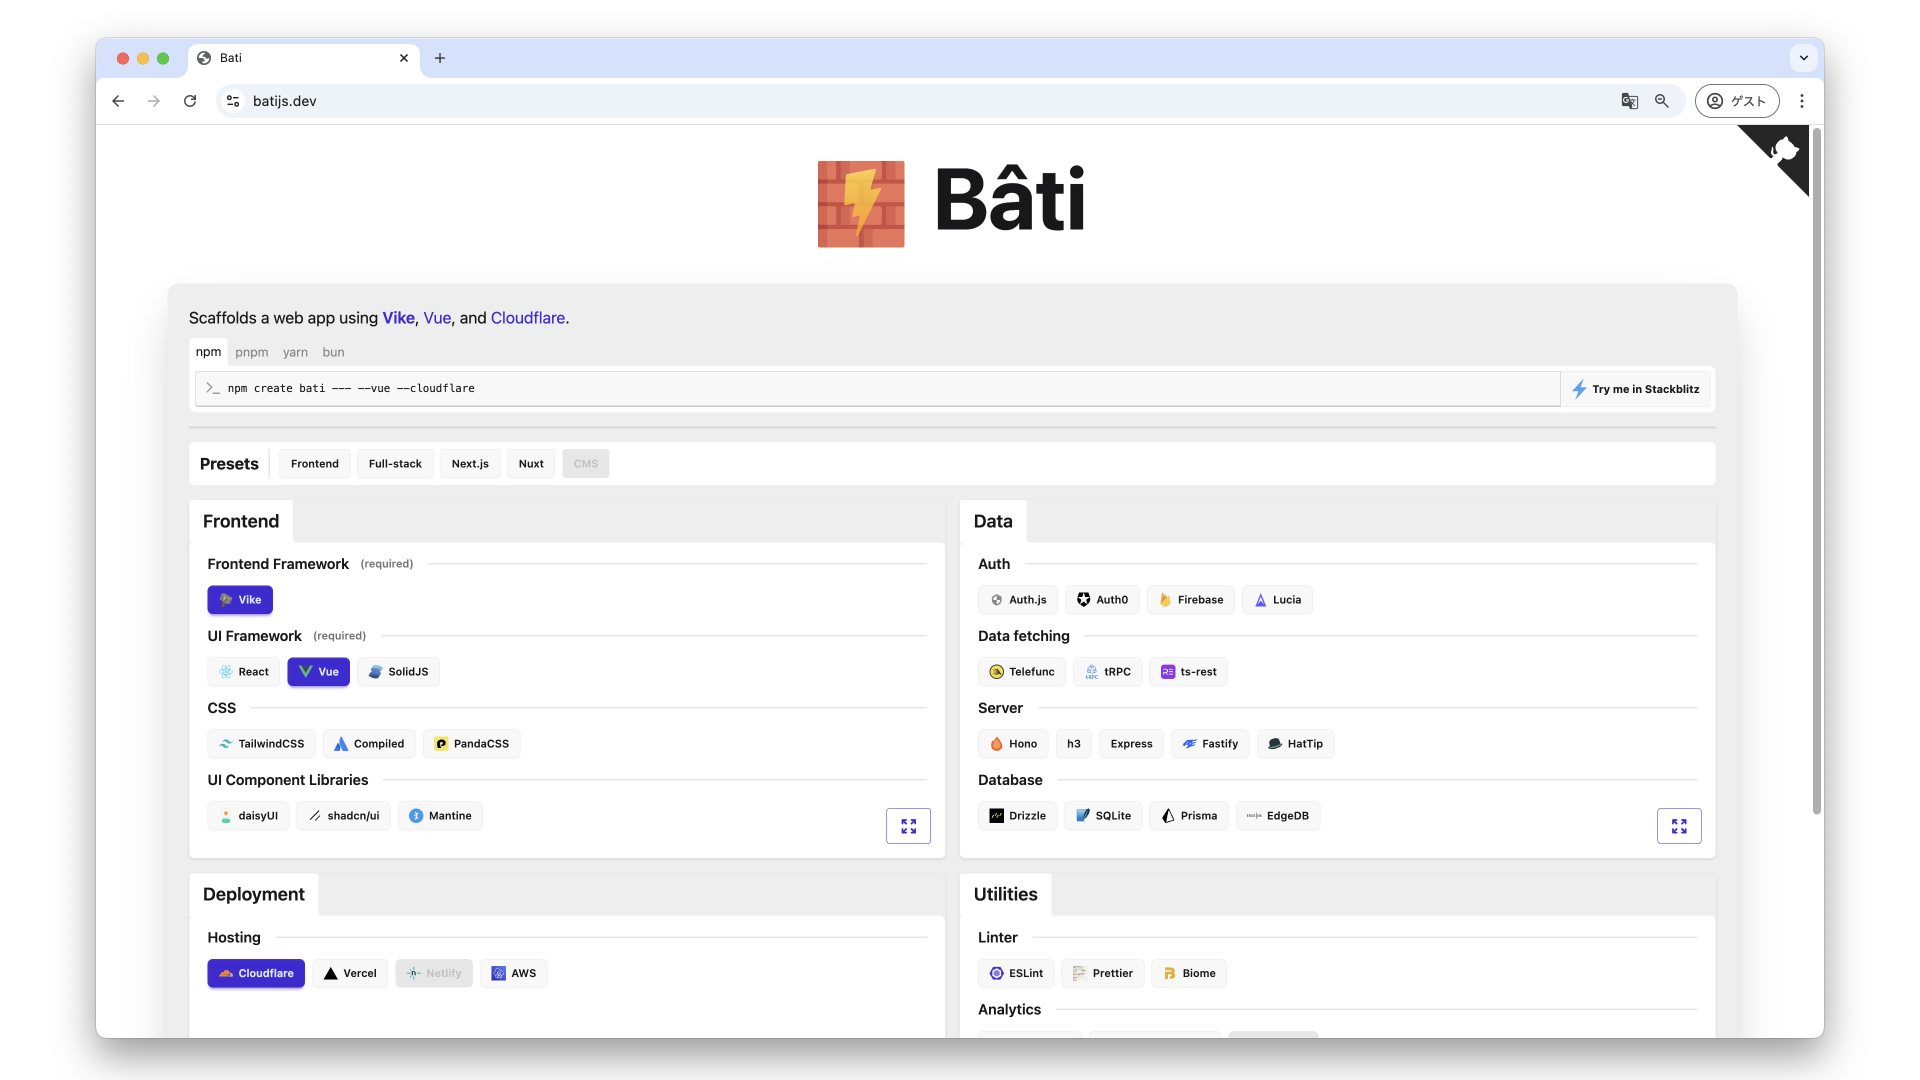The image size is (1920, 1080).
Task: Select AWS hosting
Action: pyautogui.click(x=514, y=974)
